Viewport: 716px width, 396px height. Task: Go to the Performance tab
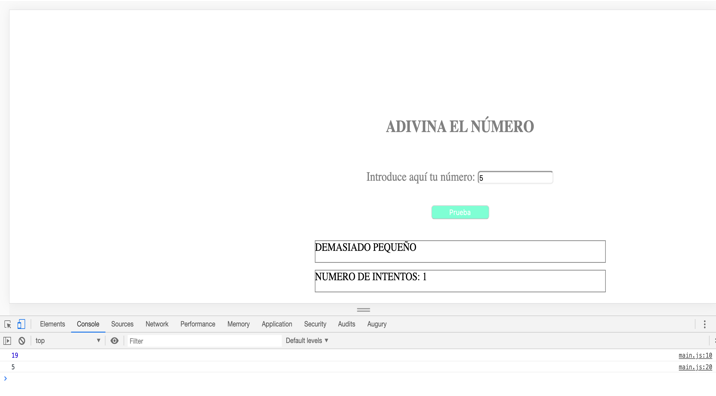(x=198, y=324)
